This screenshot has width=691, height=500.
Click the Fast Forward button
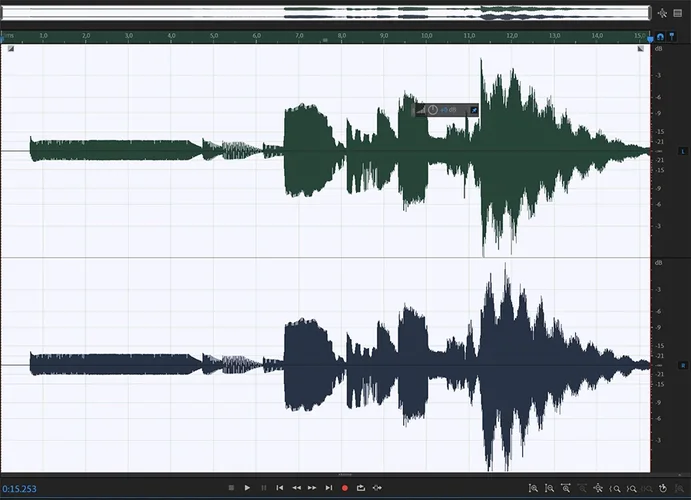[312, 488]
